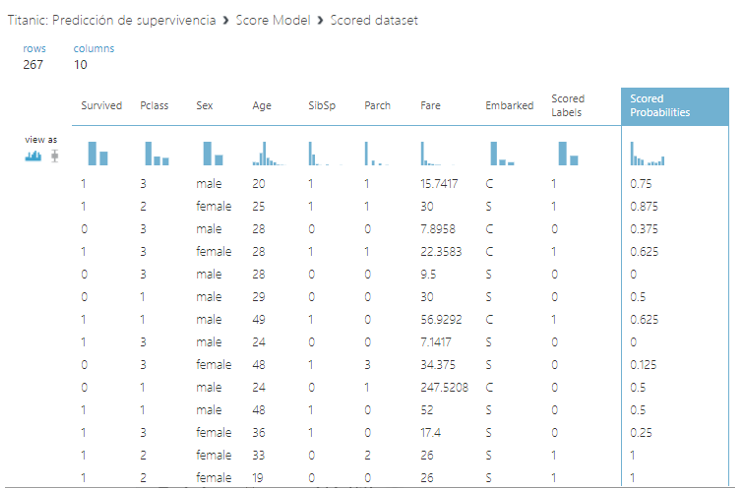Viewport: 735px width, 488px height.
Task: Switch to histogram view icon
Action: click(33, 156)
